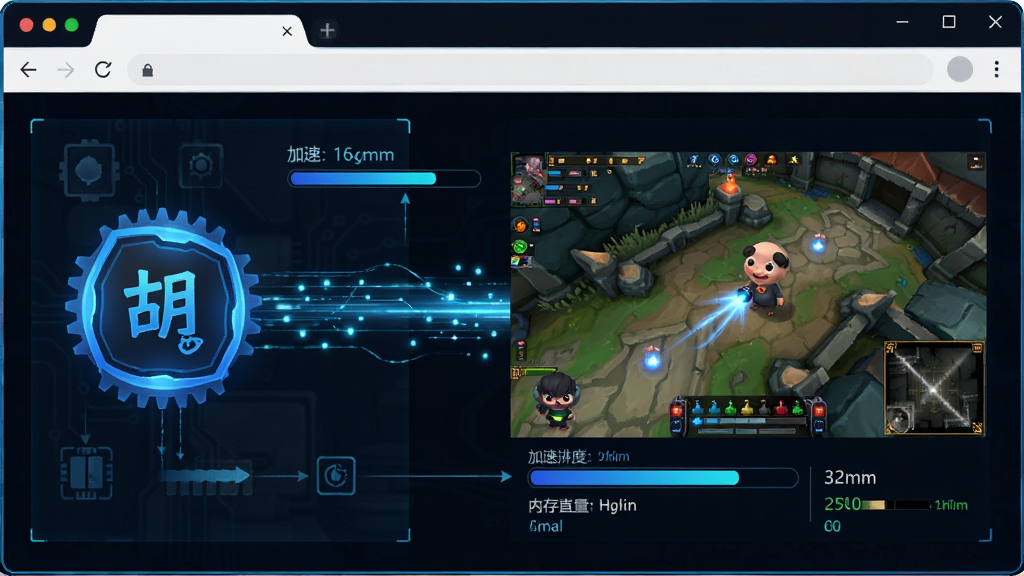1024x576 pixels.
Task: Click the "32mm" value
Action: pos(850,477)
